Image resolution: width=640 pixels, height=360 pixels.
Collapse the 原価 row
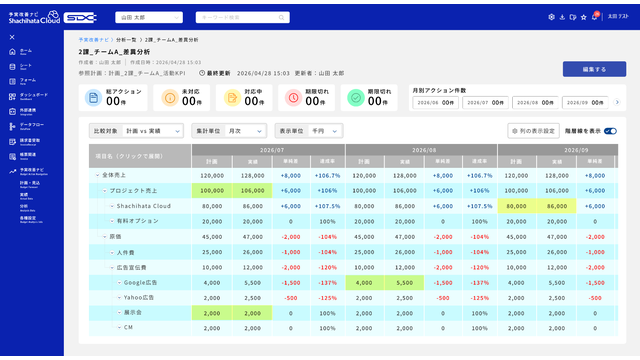click(x=104, y=237)
